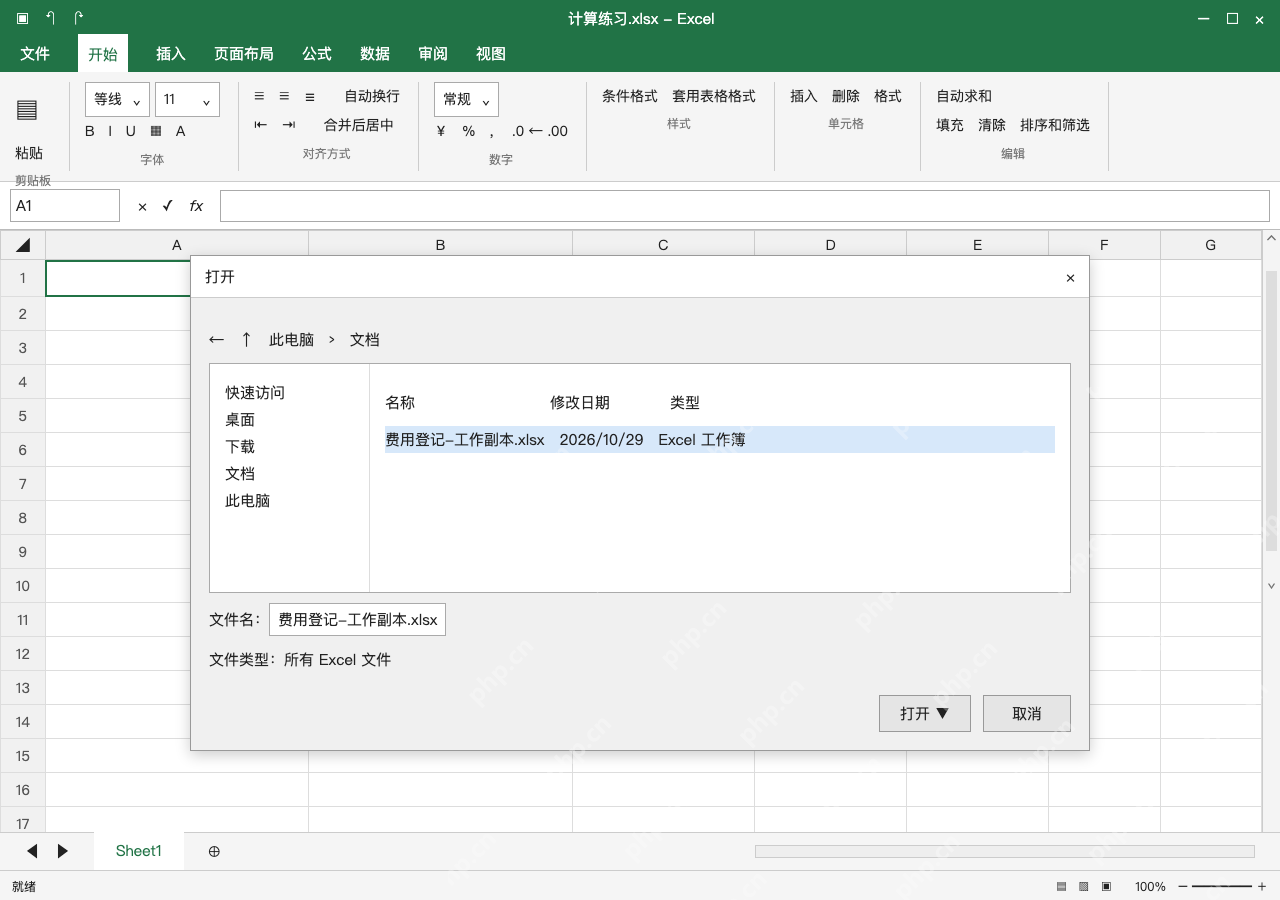The height and width of the screenshot is (900, 1280).
Task: Switch to 页面布局 ribbon tab
Action: tap(244, 54)
